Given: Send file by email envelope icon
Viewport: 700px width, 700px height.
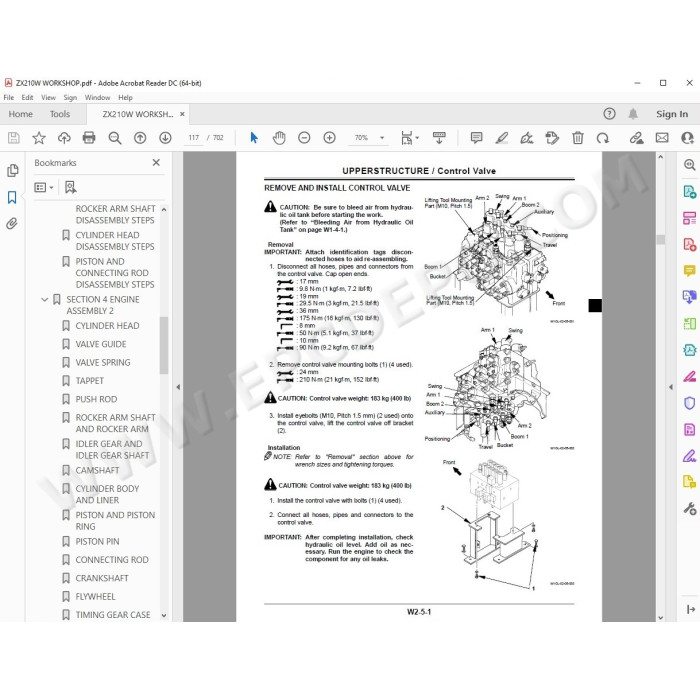Looking at the screenshot, I should (662, 138).
